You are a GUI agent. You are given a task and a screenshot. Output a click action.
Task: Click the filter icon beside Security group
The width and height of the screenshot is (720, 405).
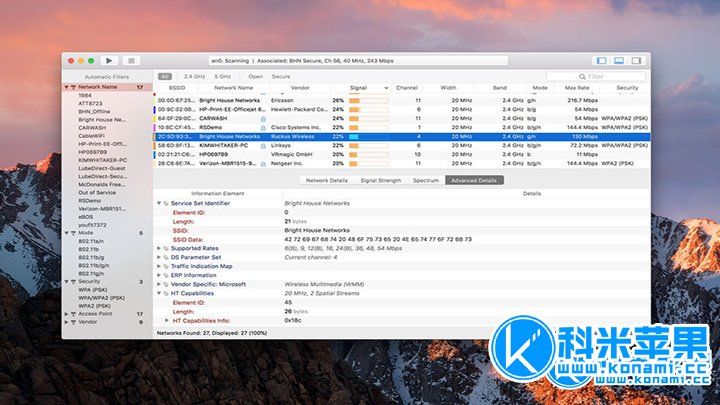pos(73,281)
